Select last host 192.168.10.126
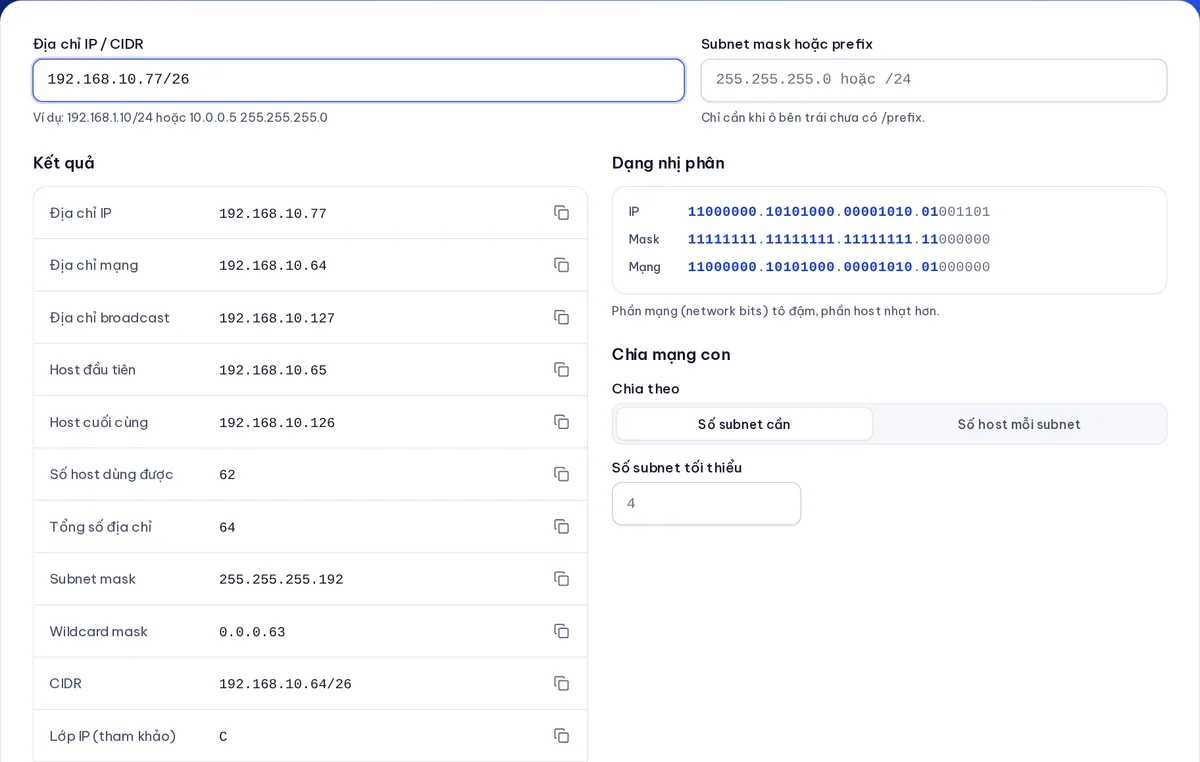Viewport: 1200px width, 762px height. pos(277,423)
